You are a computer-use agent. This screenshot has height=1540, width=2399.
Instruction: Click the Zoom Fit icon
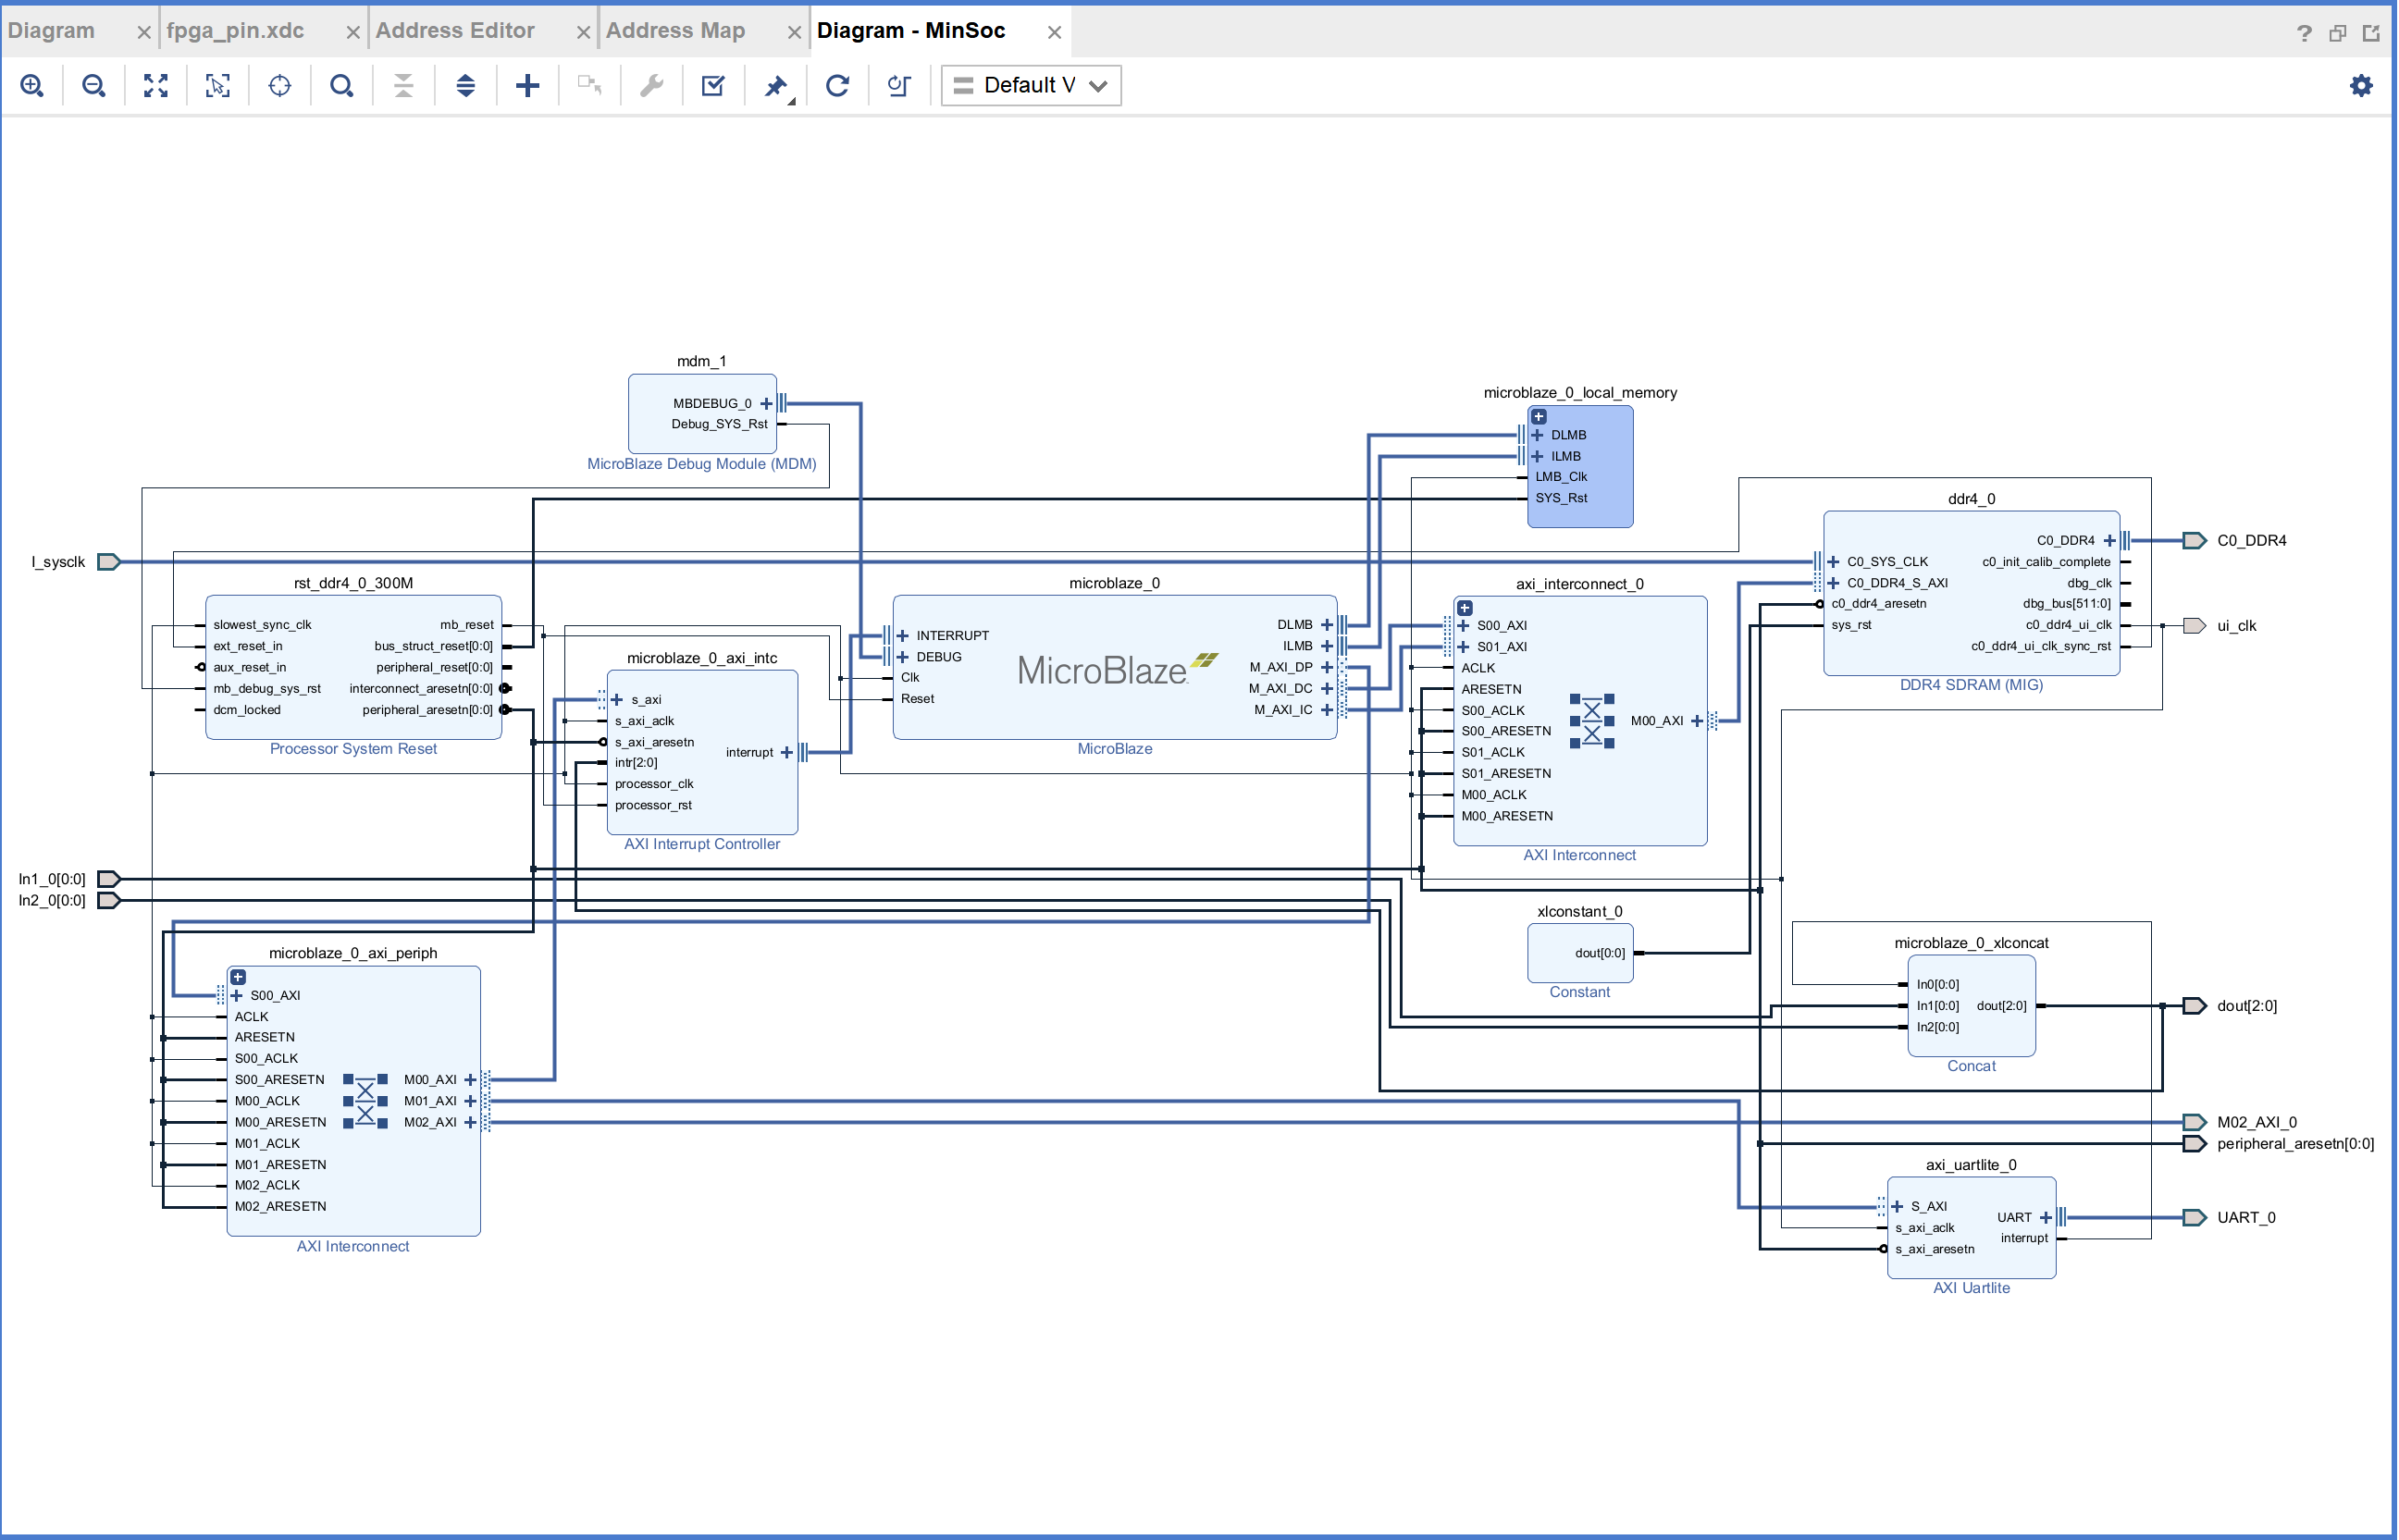(156, 86)
